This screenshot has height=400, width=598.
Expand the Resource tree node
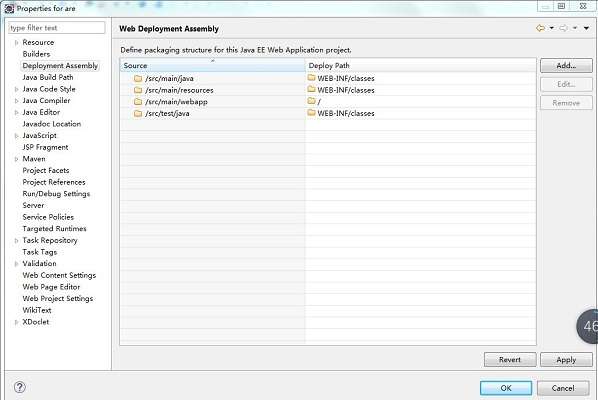[16, 43]
